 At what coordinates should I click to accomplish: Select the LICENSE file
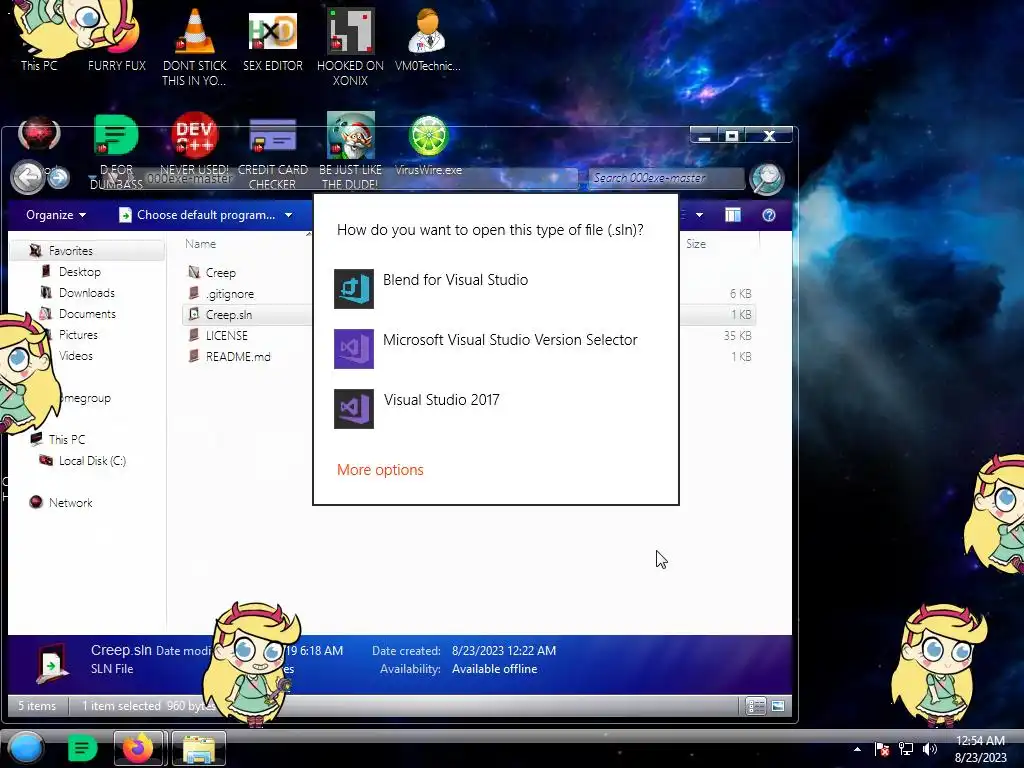[227, 336]
